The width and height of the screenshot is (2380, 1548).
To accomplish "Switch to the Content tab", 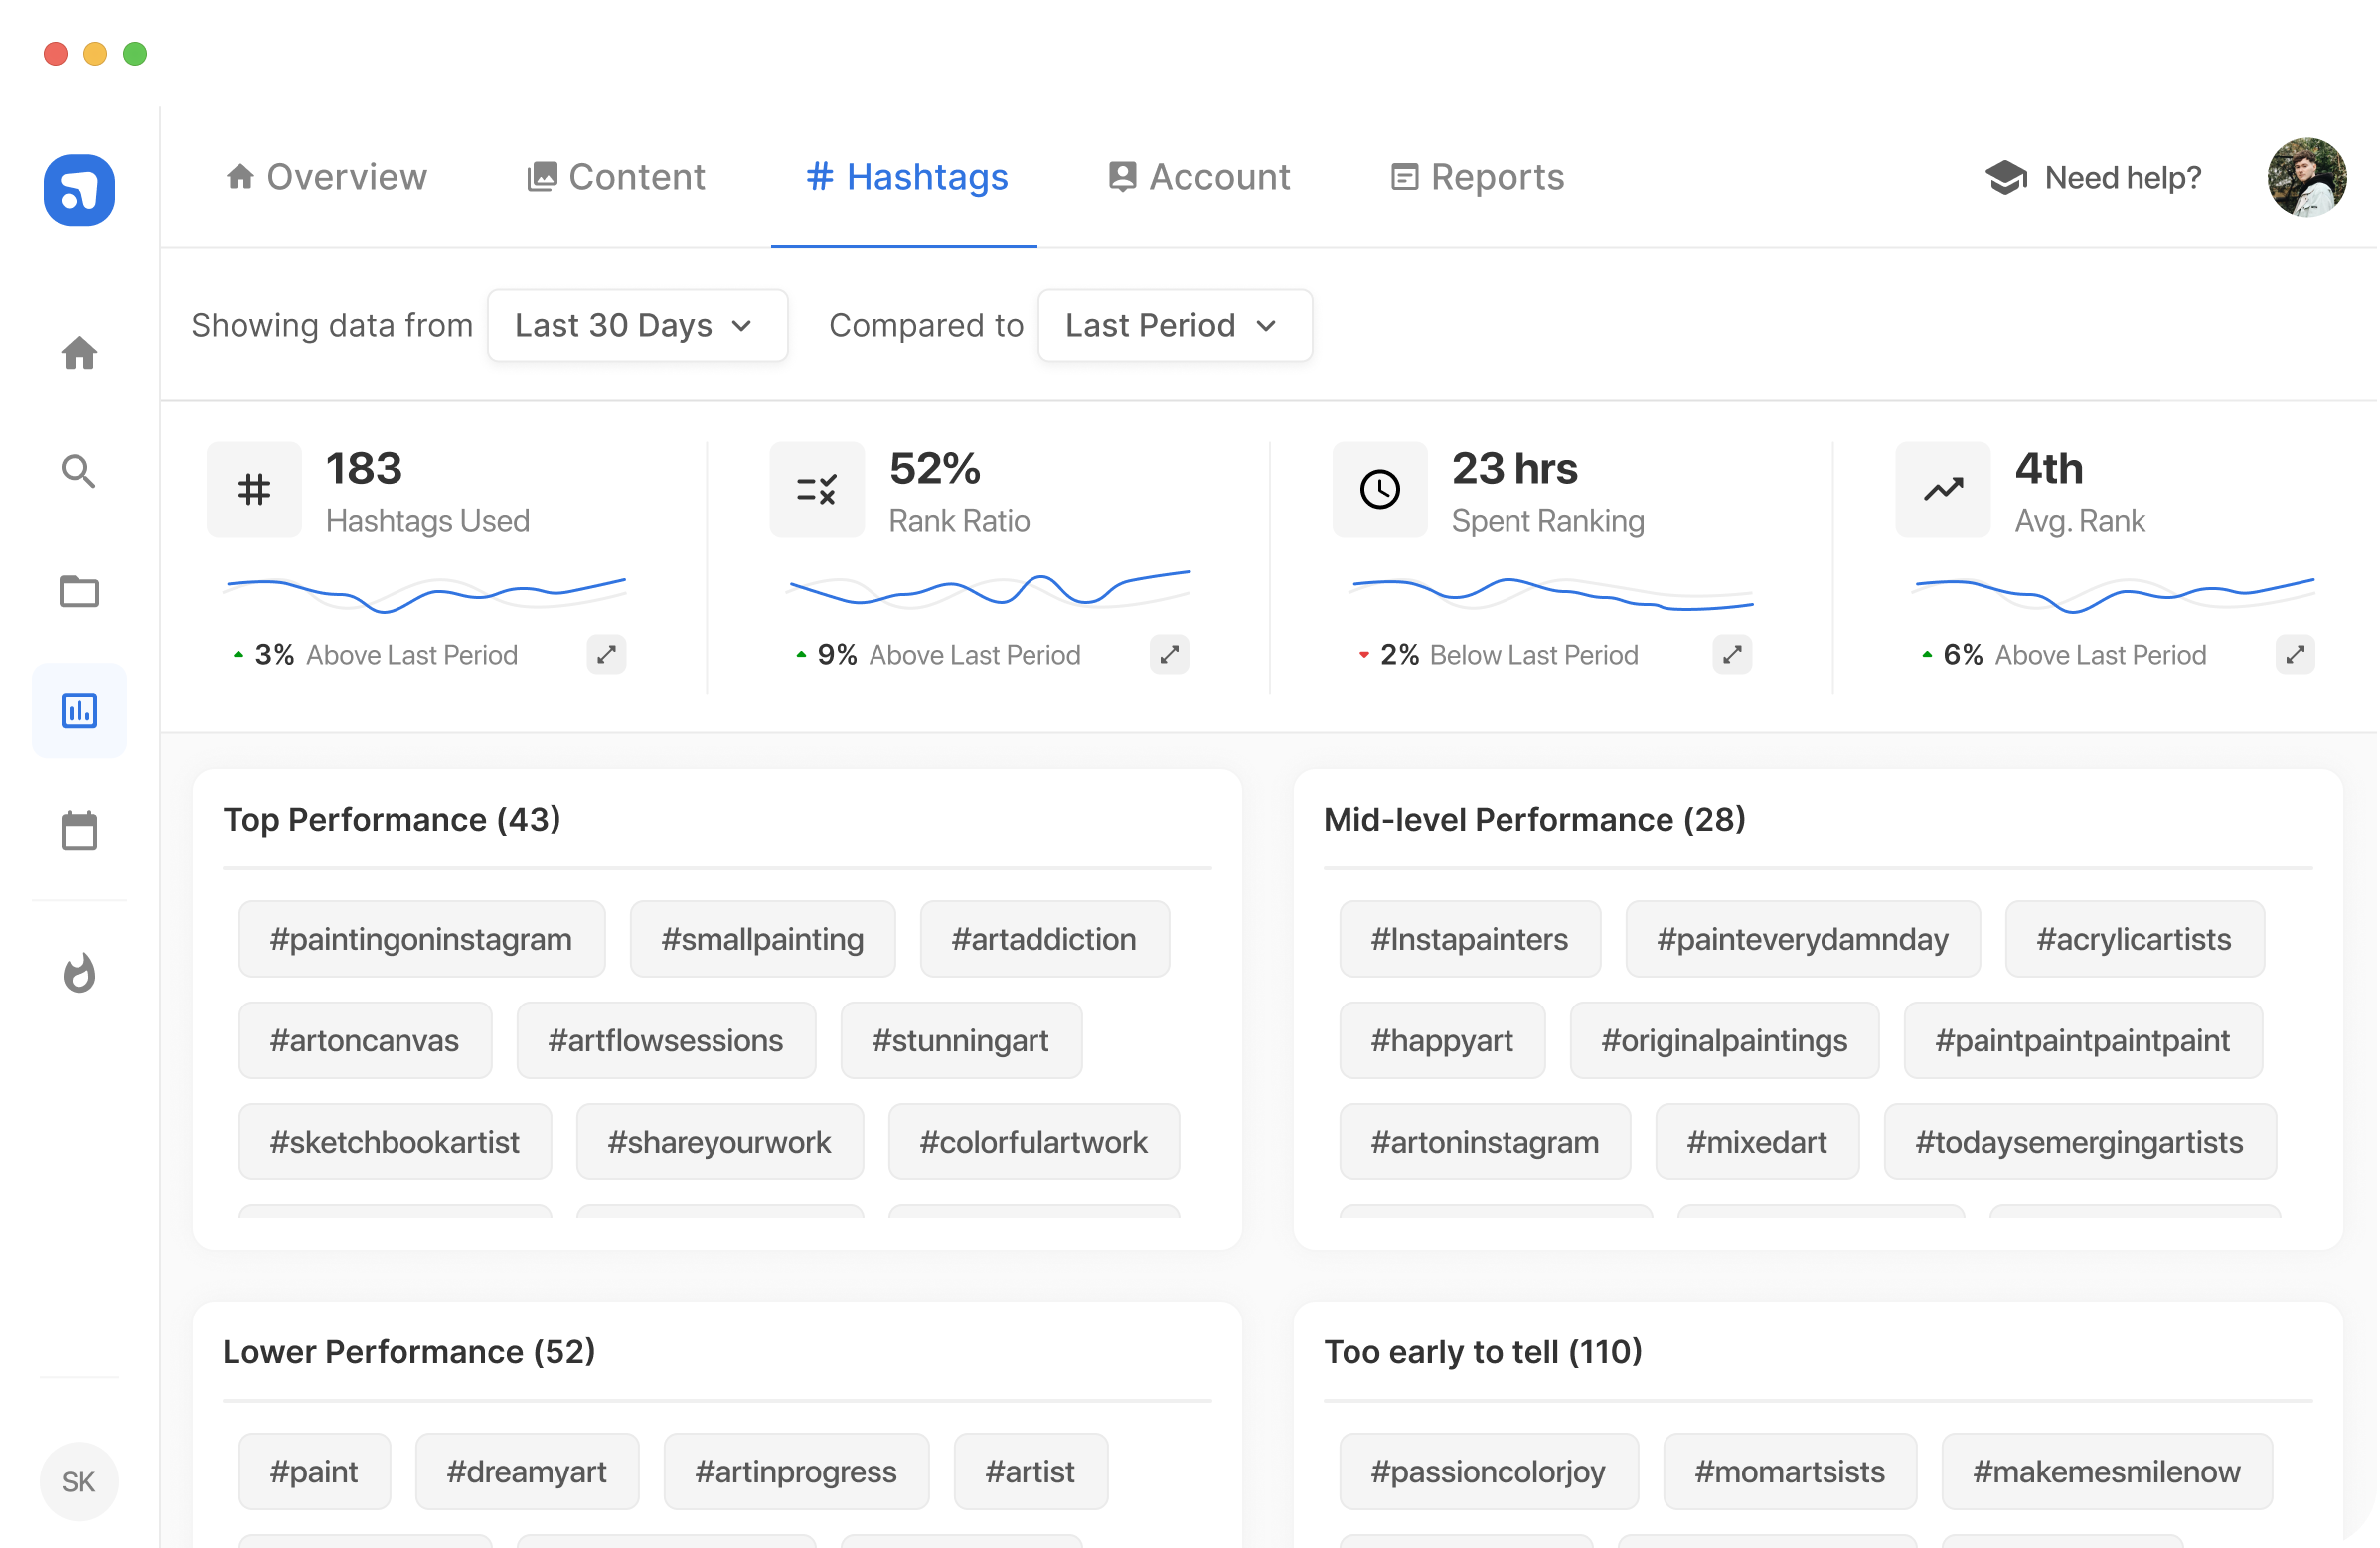I will [616, 177].
